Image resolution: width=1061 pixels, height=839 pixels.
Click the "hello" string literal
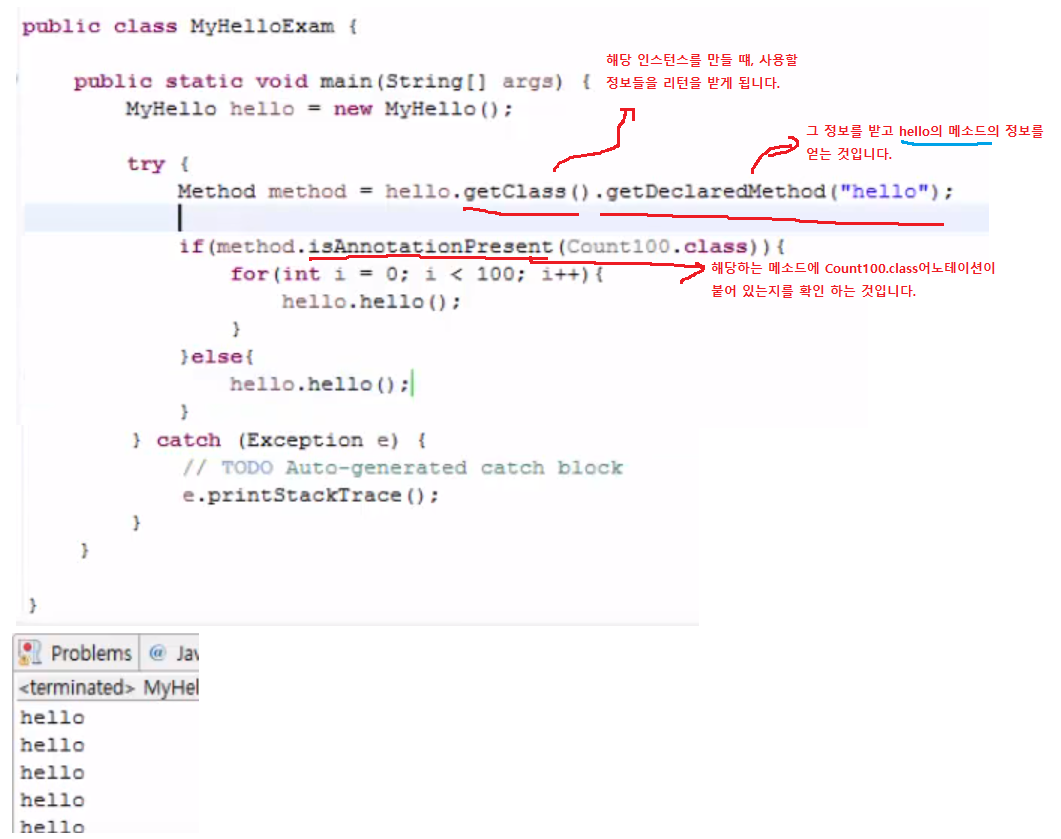pyautogui.click(x=884, y=191)
